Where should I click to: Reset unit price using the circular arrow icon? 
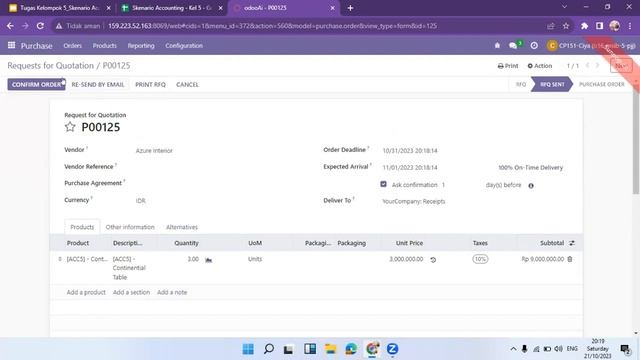click(x=433, y=260)
